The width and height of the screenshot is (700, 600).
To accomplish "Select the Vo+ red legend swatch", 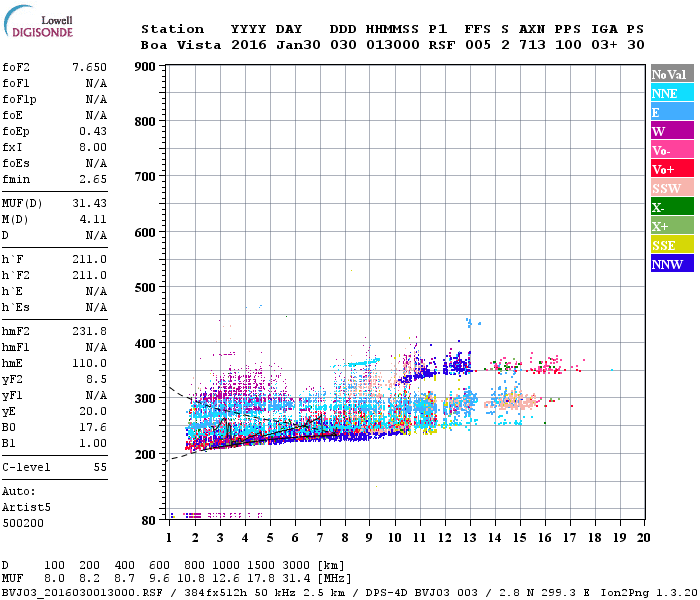I will pos(672,169).
